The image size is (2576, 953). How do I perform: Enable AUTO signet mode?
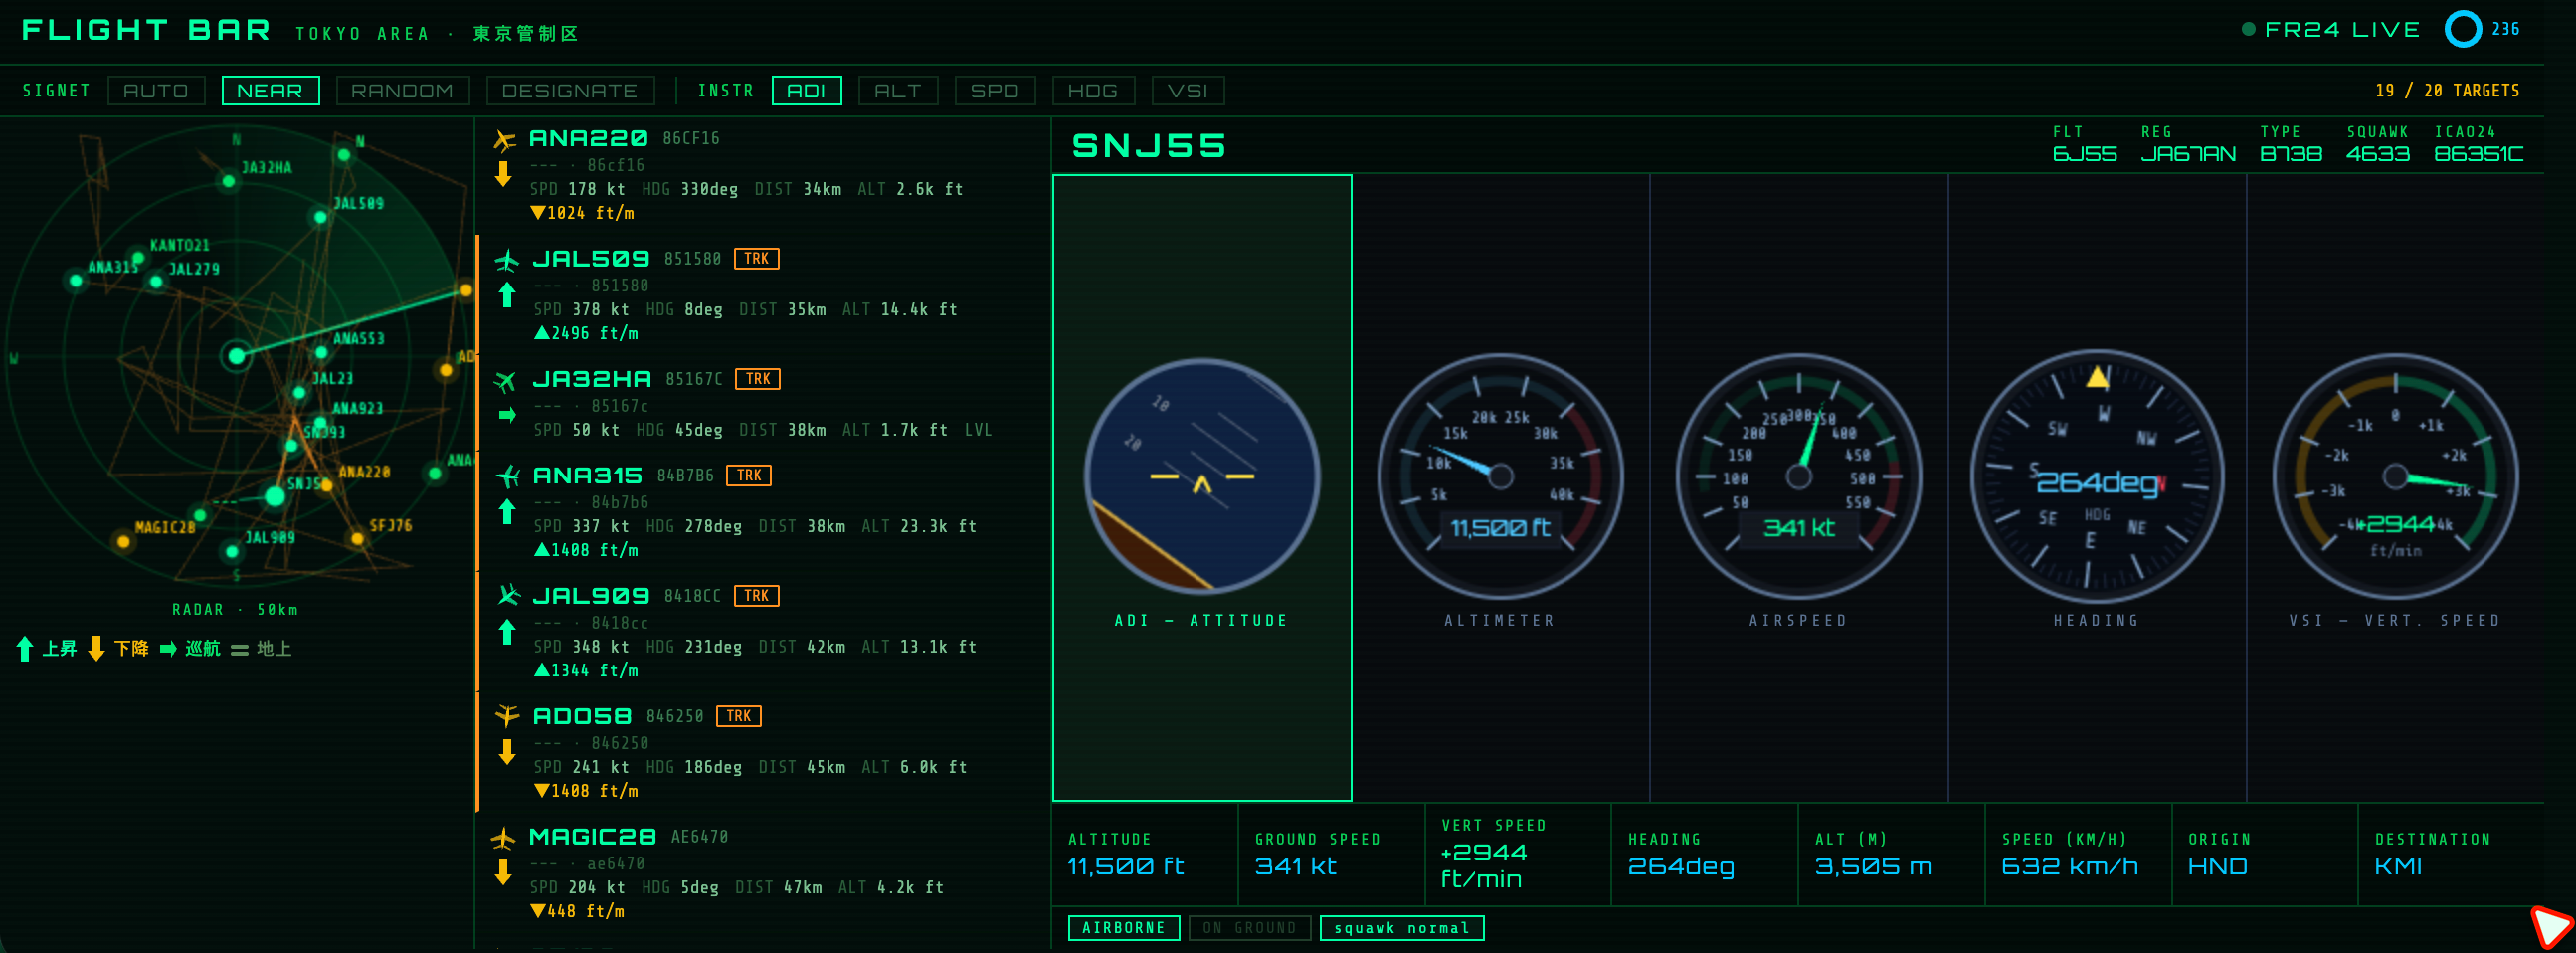pos(156,91)
